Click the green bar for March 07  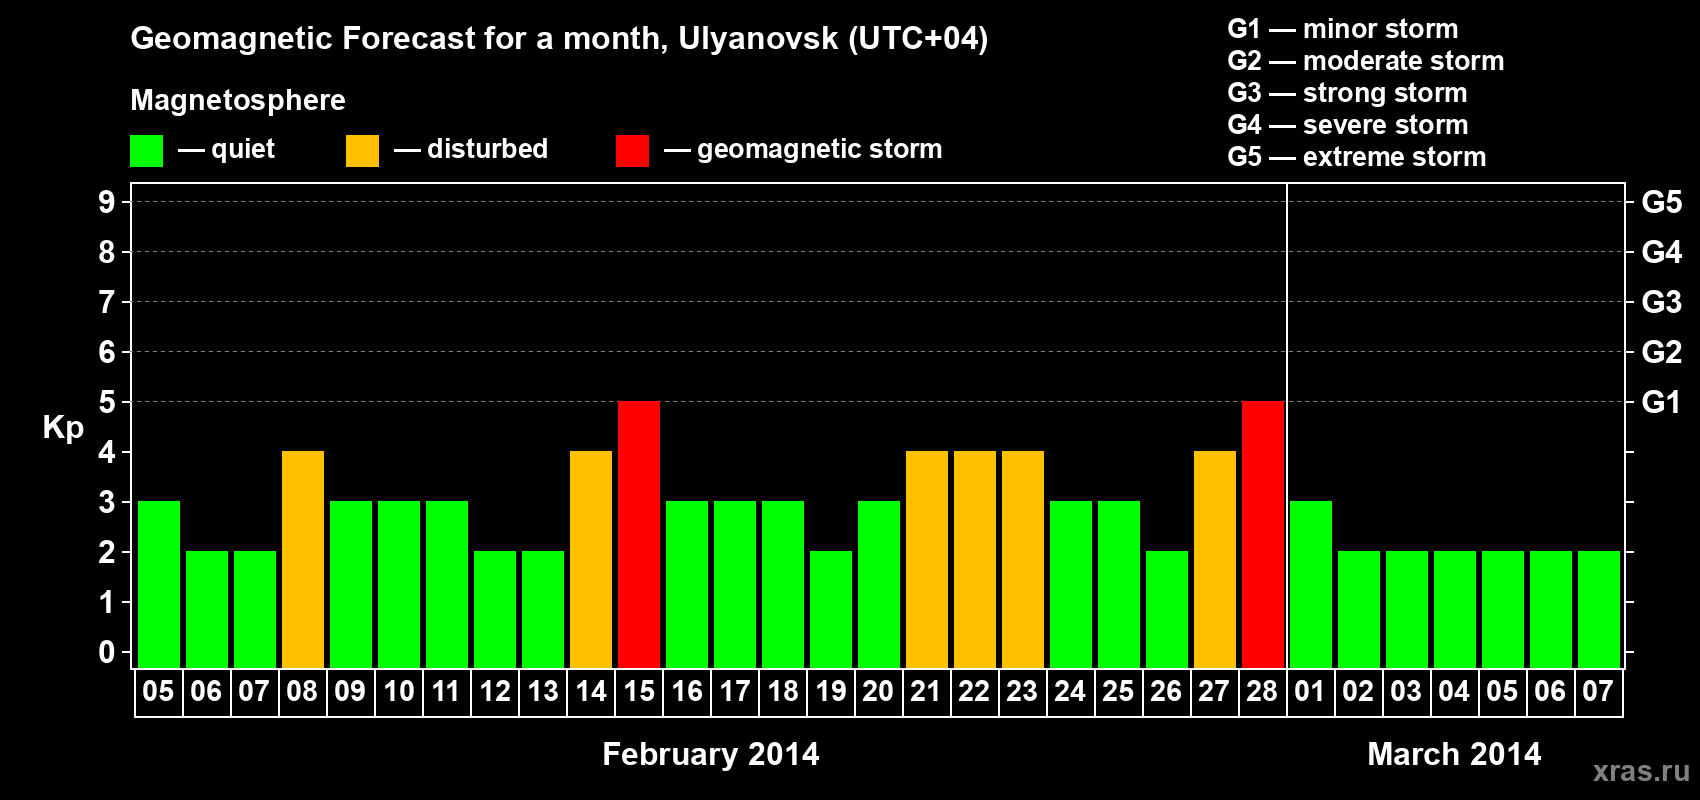1599,610
